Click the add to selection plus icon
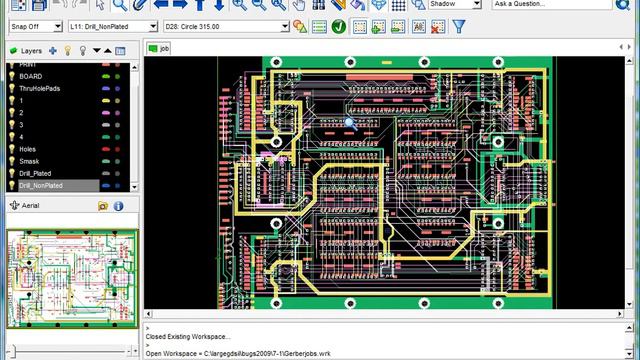This screenshot has width=640, height=360. pyautogui.click(x=379, y=27)
